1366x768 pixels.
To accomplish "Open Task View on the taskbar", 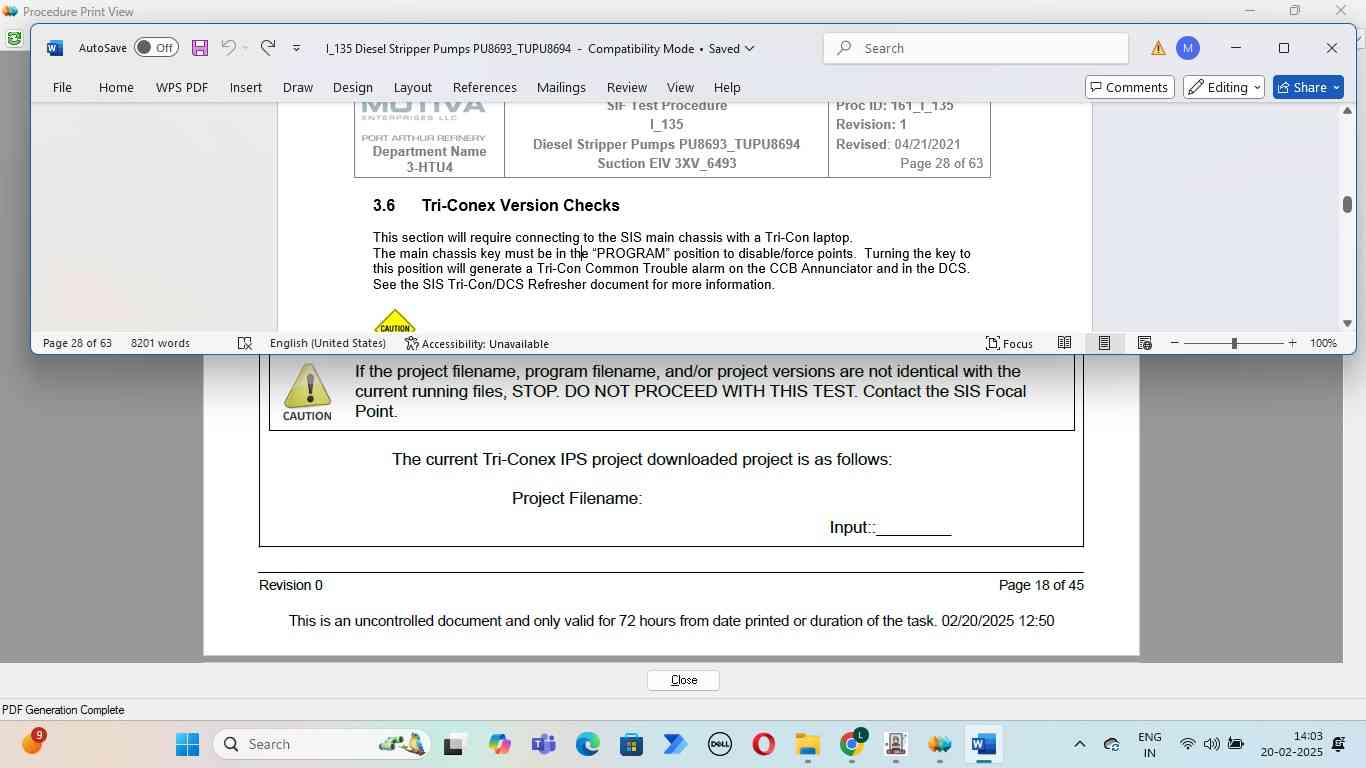I will [454, 744].
